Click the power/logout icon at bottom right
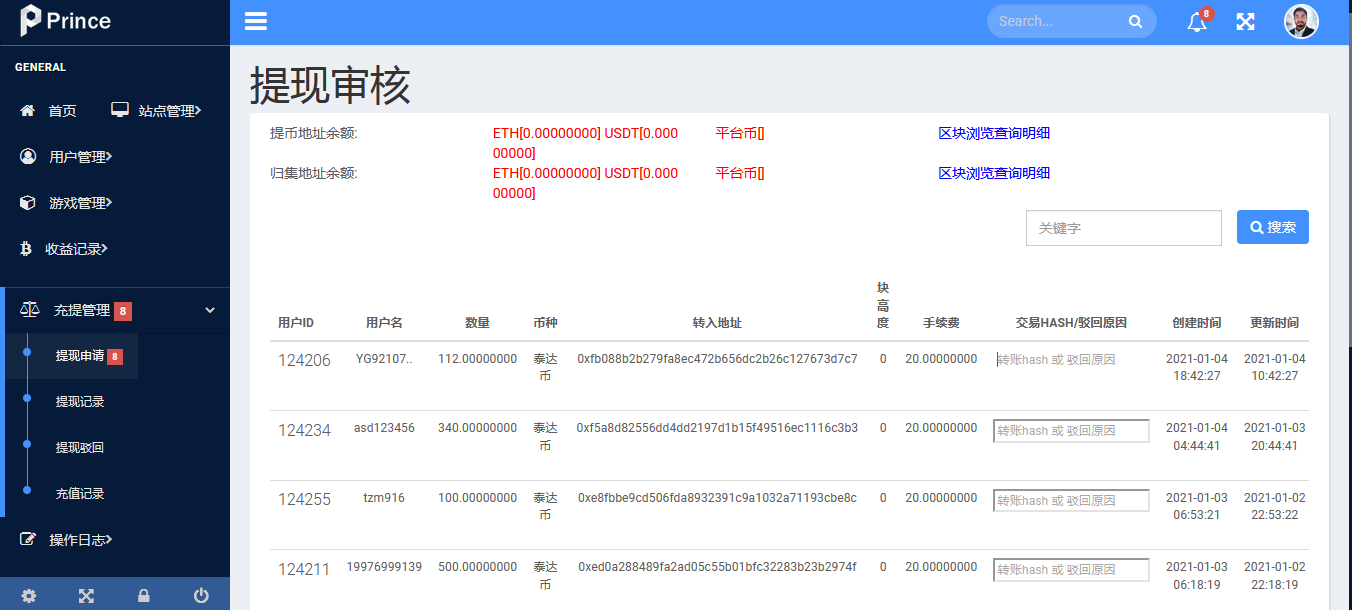Viewport: 1352px width, 610px height. (x=201, y=595)
